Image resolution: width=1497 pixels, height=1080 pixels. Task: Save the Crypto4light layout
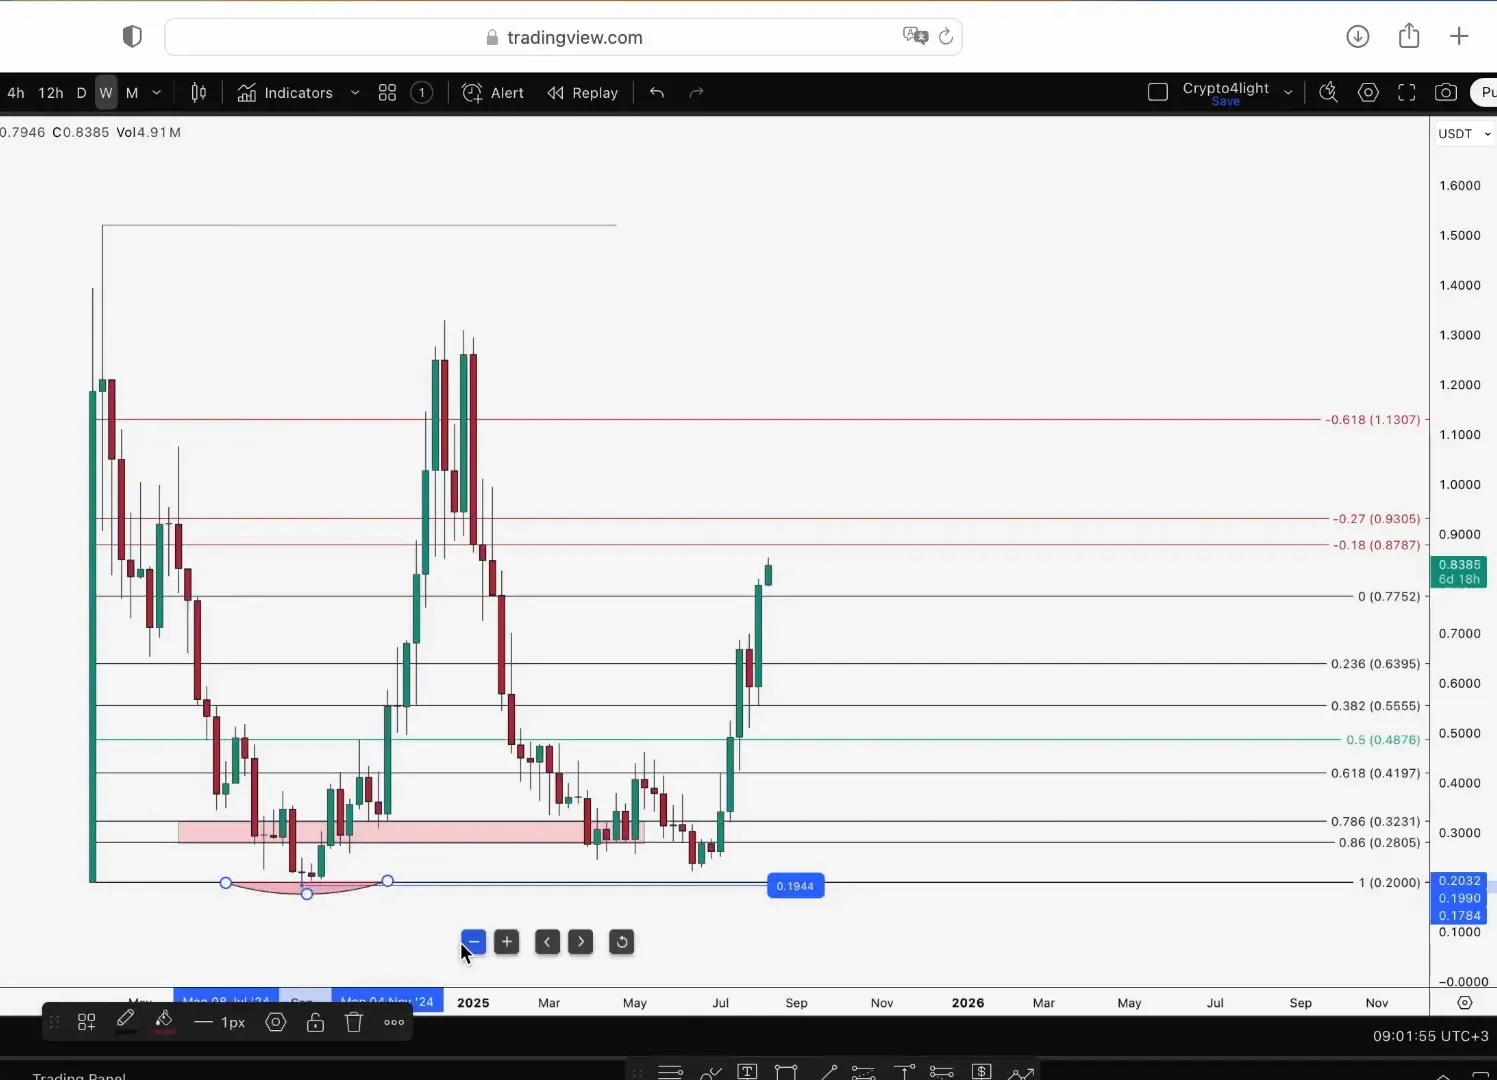pos(1226,102)
